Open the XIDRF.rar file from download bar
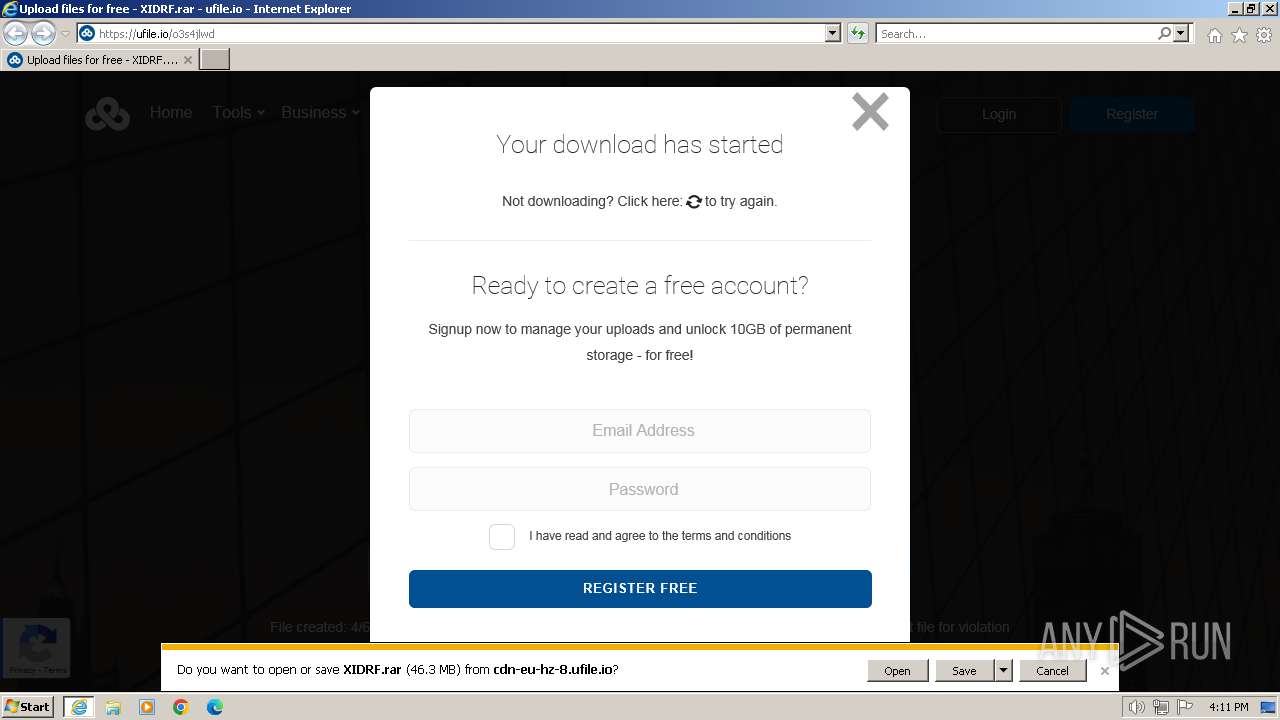Image resolution: width=1280 pixels, height=720 pixels. [897, 671]
